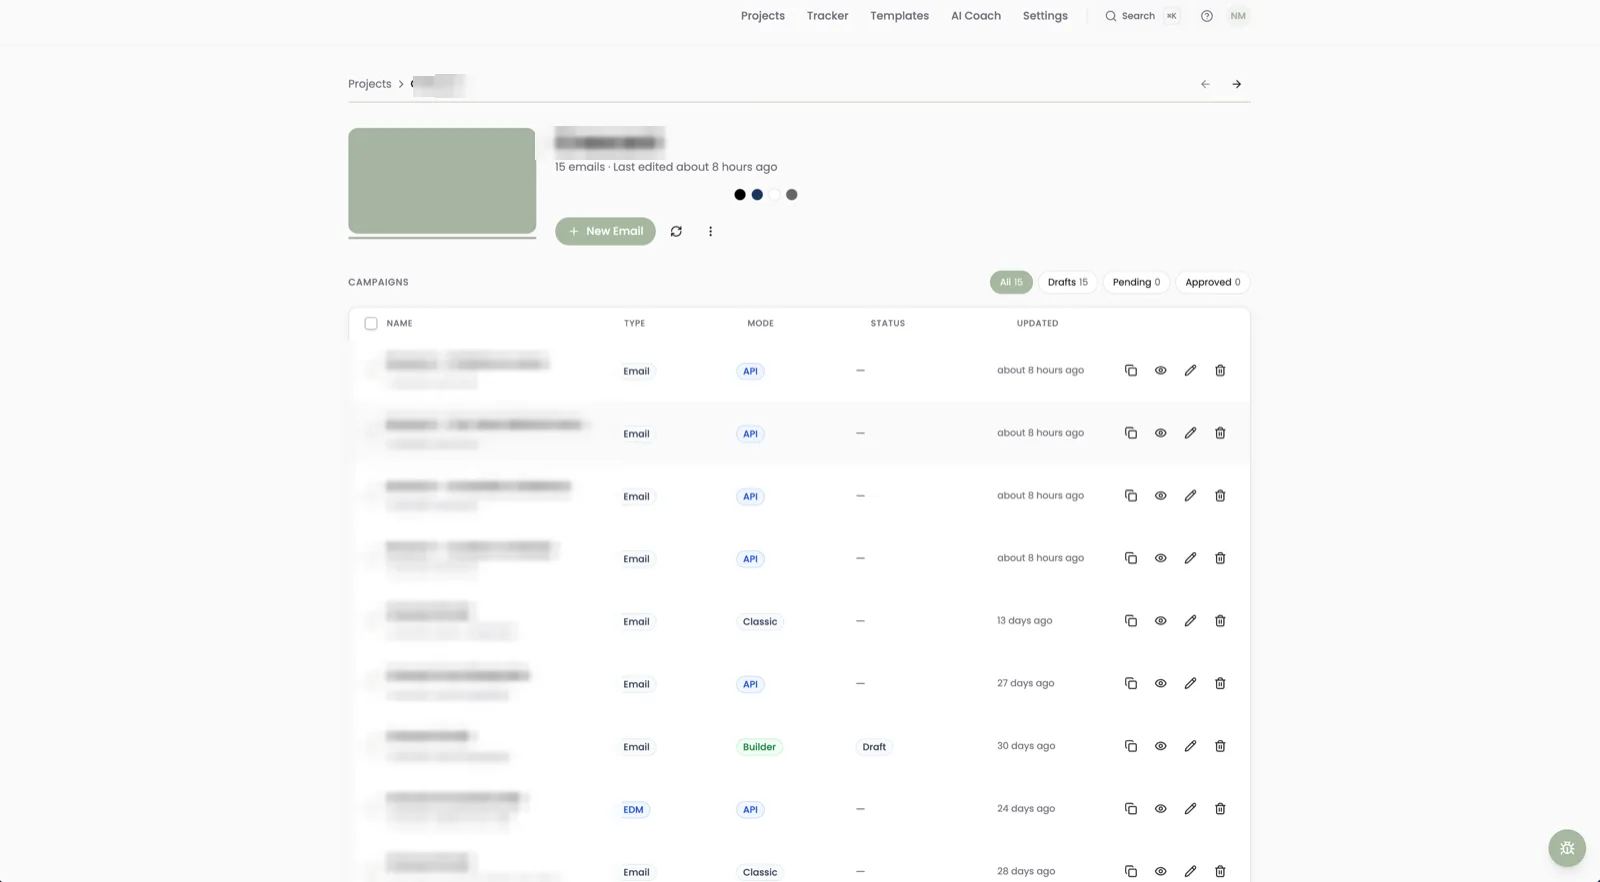Edit the campaign updated 28 days ago
This screenshot has width=1600, height=882.
click(1190, 871)
